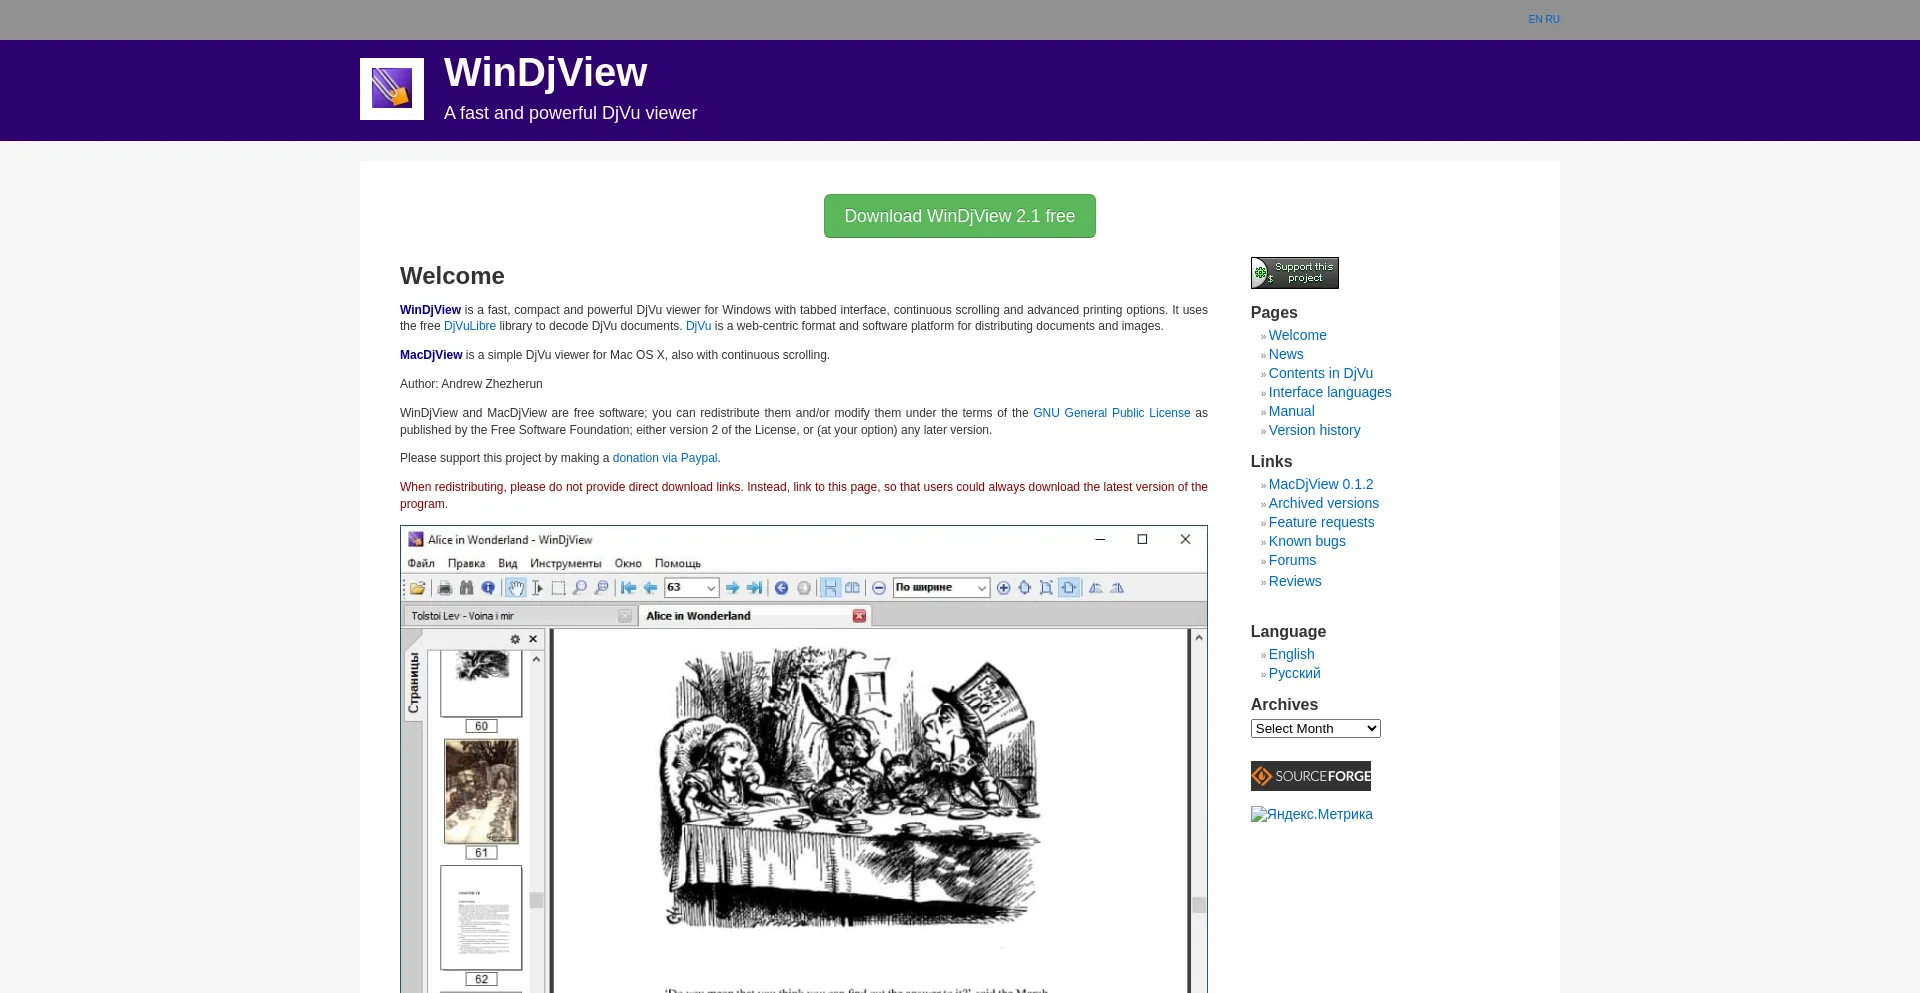Screen dimensions: 1920x993
Task: Click the donation via Paypal link
Action: 665,458
